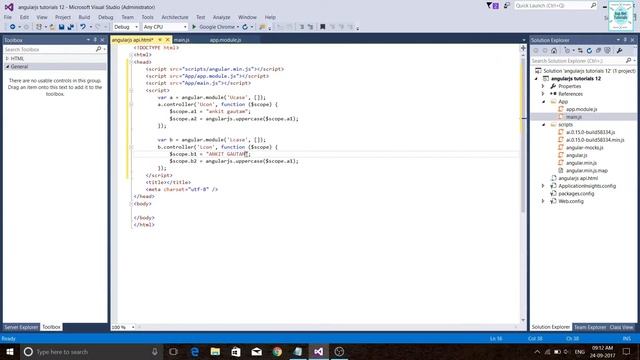Viewport: 640px width, 360px height.
Task: Toggle bookmark with the toolbar bookmark icon
Action: [x=322, y=27]
